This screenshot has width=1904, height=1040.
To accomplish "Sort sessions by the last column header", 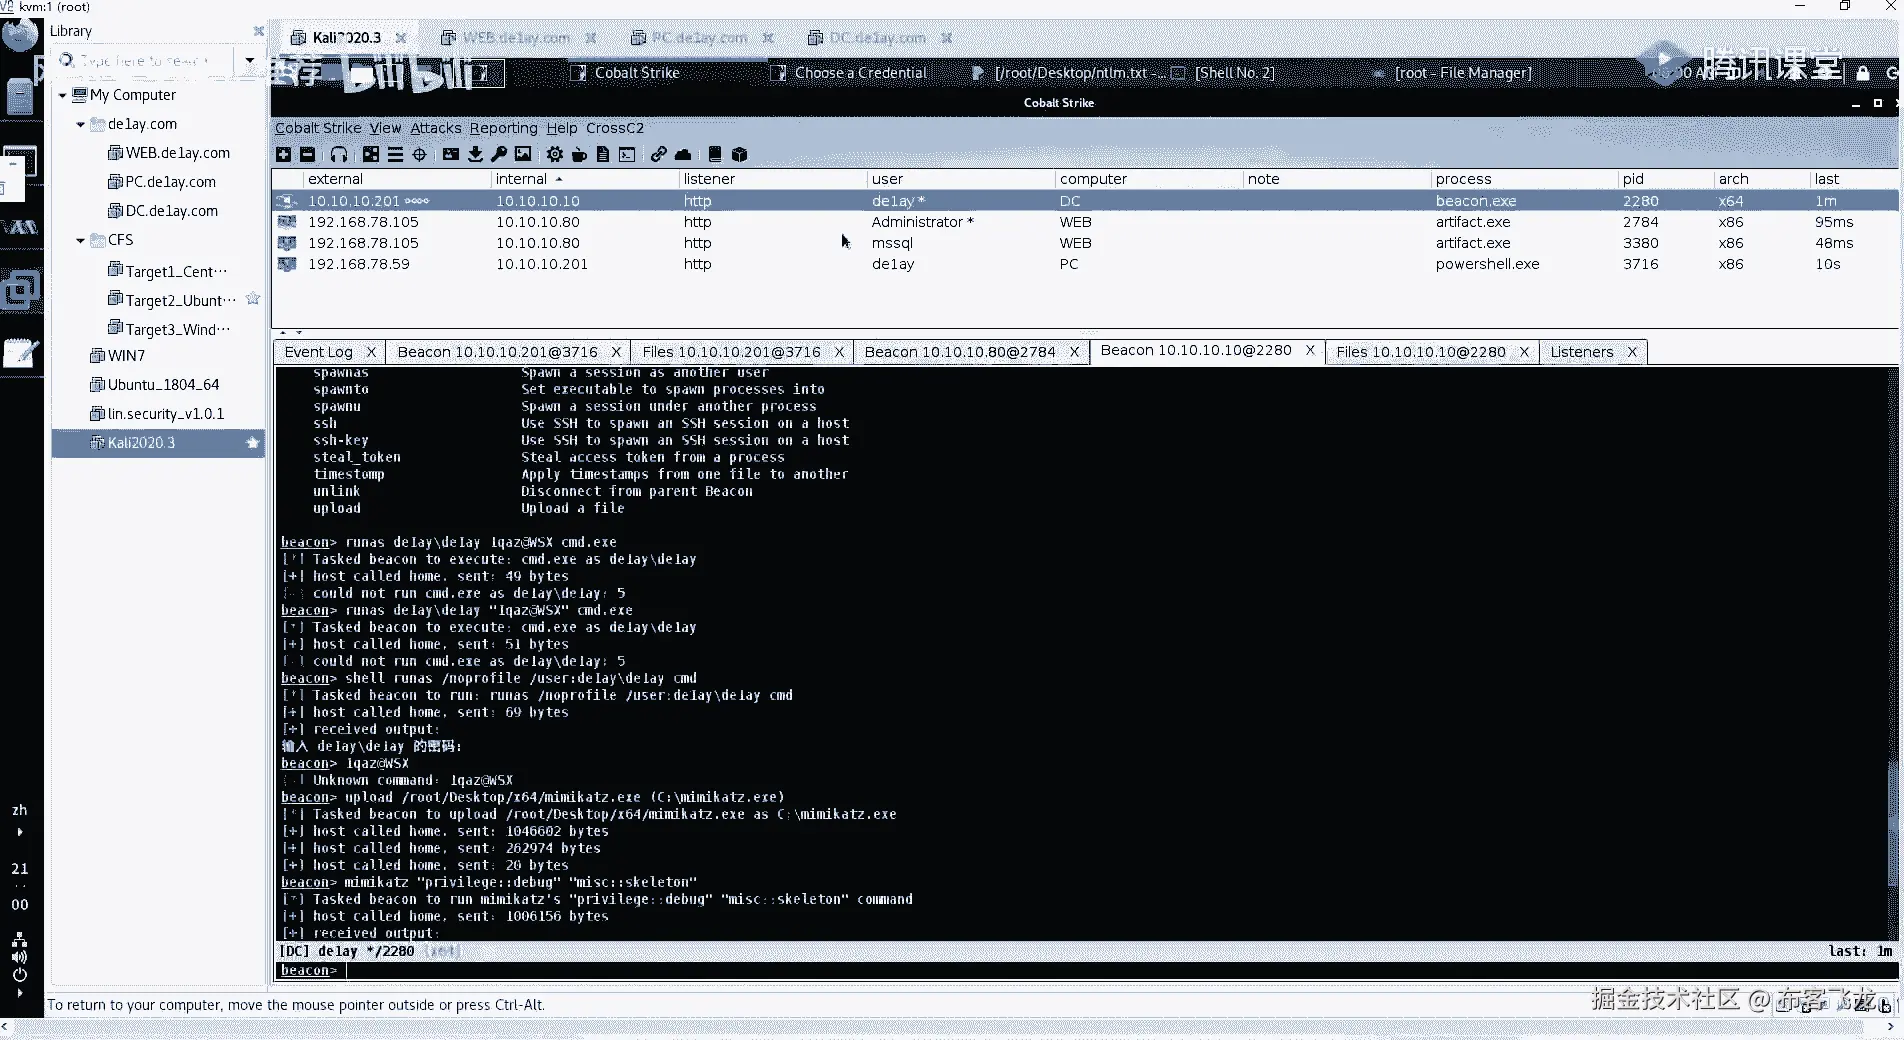I will click(x=1855, y=179).
